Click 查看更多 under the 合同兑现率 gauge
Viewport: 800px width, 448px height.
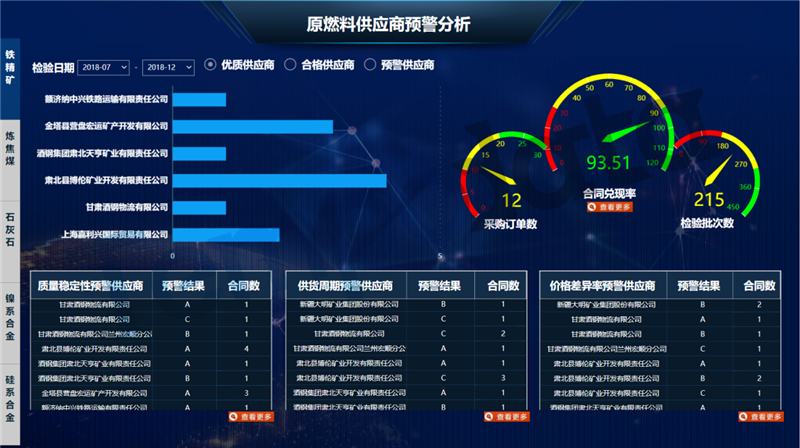[x=609, y=207]
